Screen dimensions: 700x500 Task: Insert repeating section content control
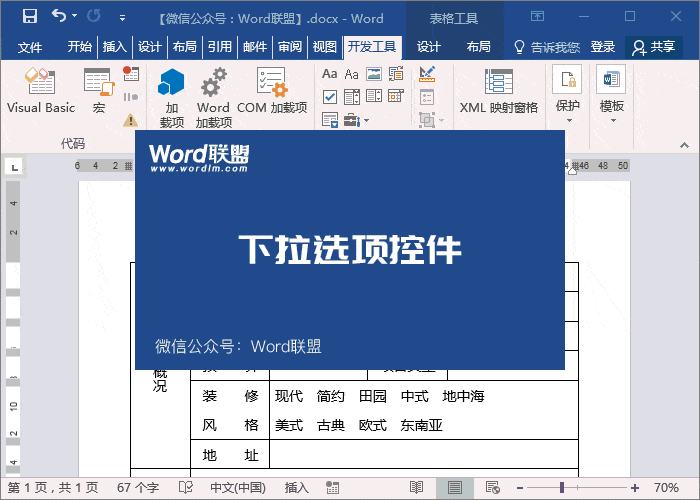click(330, 120)
